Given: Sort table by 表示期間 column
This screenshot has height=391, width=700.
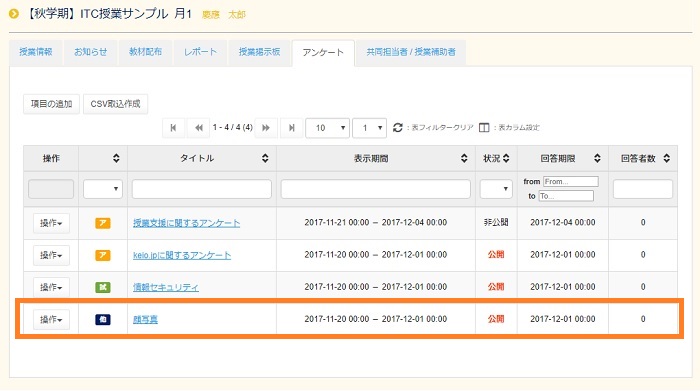Looking at the screenshot, I should [x=464, y=158].
